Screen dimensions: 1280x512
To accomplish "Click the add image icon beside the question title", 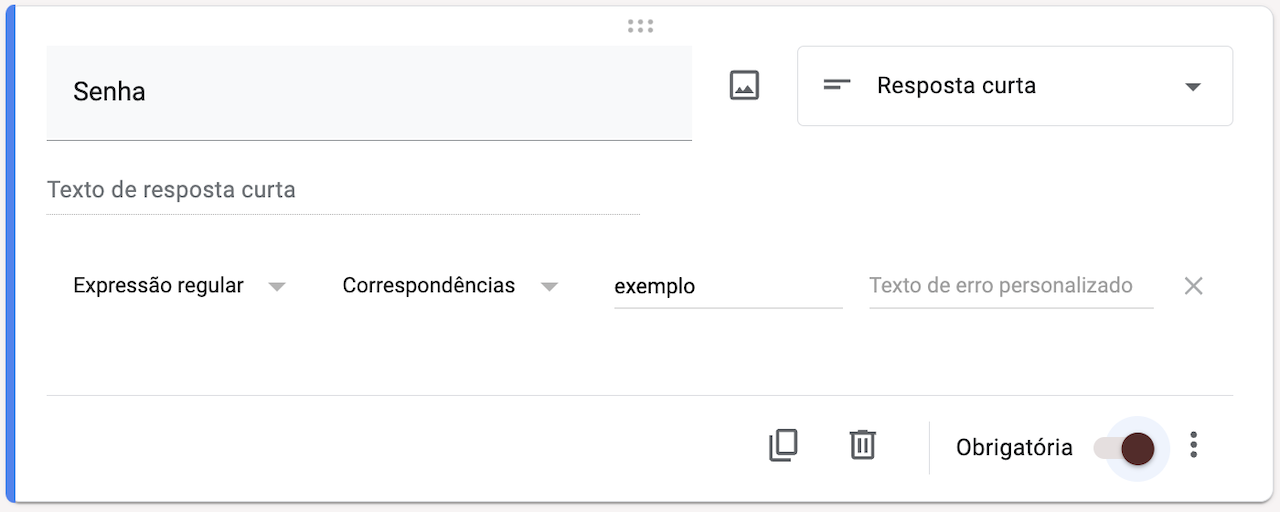I will [x=744, y=86].
